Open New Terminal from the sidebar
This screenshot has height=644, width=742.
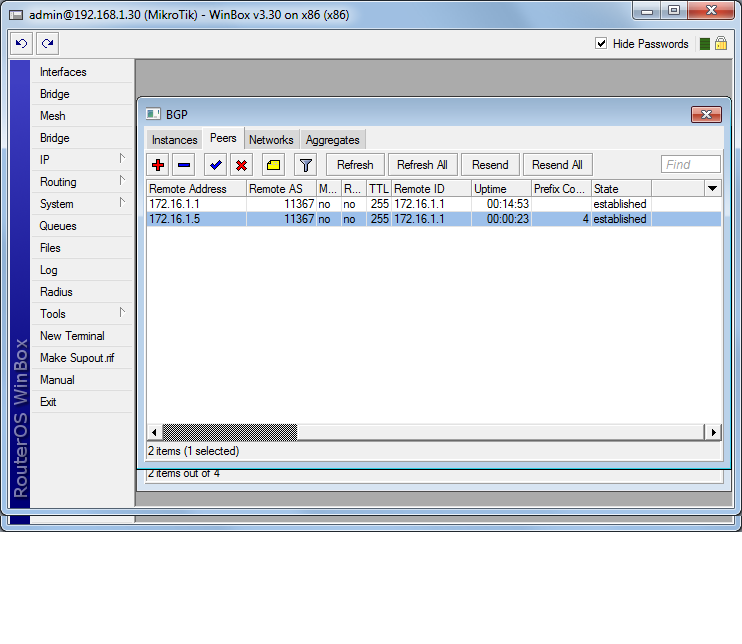[x=81, y=336]
